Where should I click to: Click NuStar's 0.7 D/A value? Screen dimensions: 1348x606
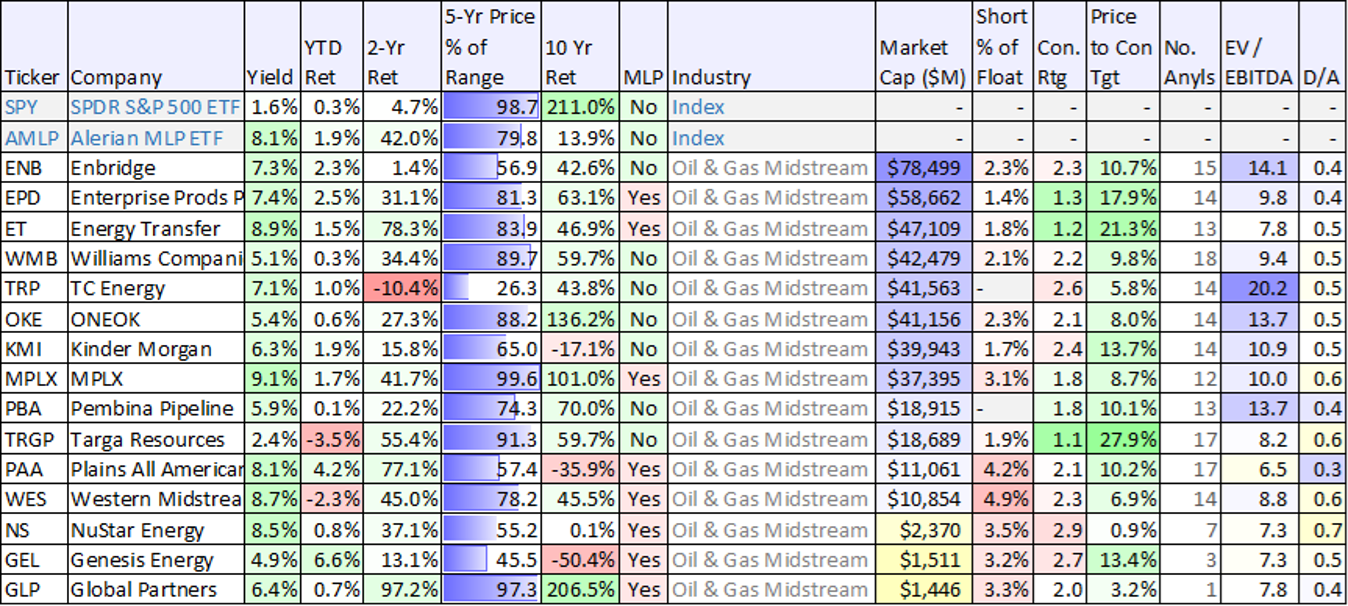pyautogui.click(x=1321, y=530)
